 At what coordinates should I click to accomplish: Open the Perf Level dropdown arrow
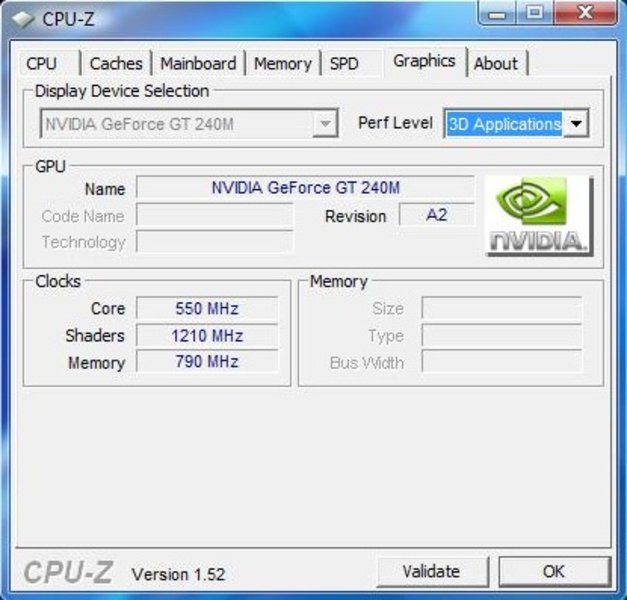pos(576,124)
